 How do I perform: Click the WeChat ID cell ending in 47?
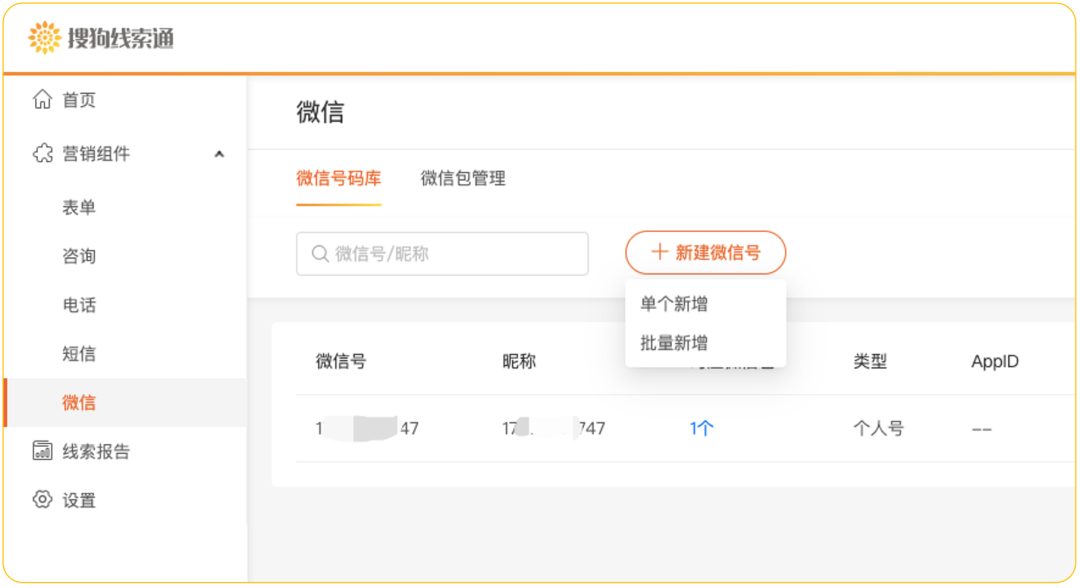[367, 429]
